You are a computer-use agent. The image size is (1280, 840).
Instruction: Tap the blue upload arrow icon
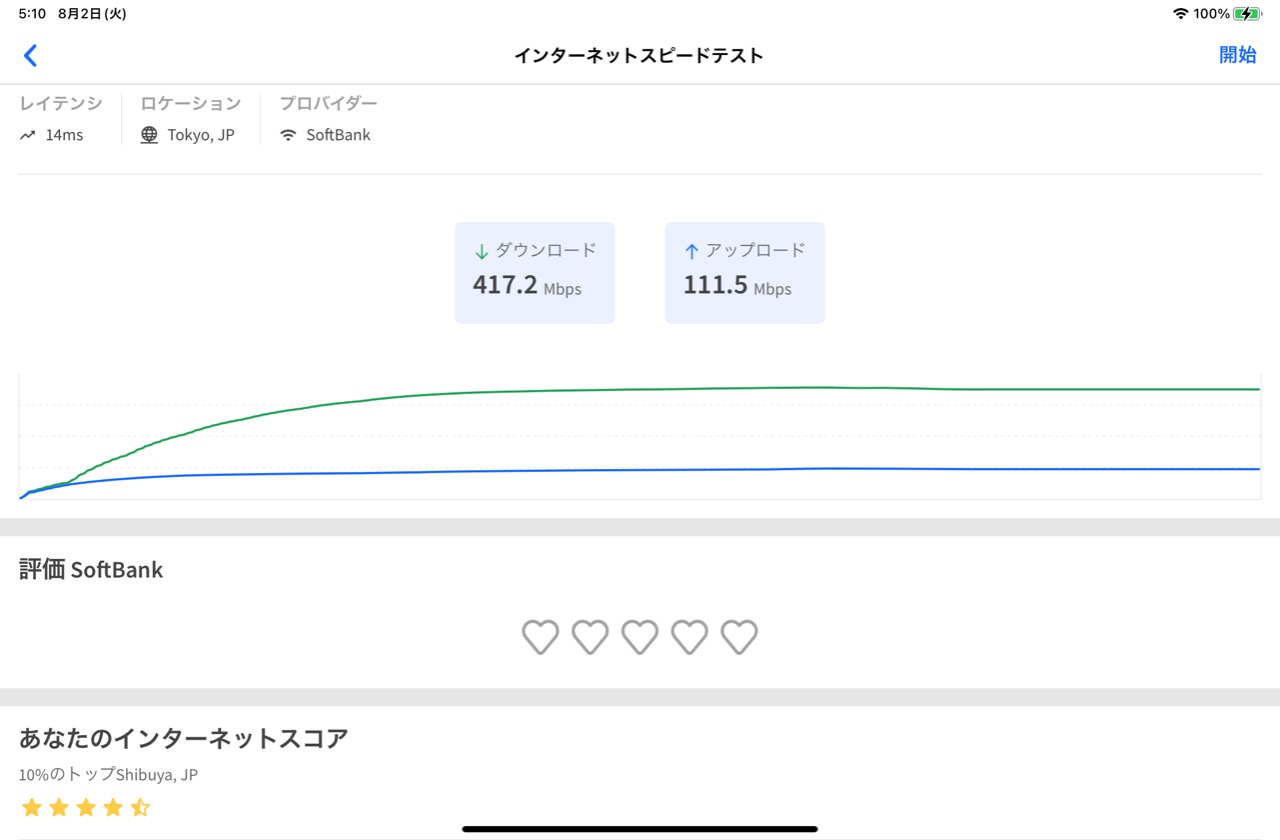pyautogui.click(x=691, y=252)
